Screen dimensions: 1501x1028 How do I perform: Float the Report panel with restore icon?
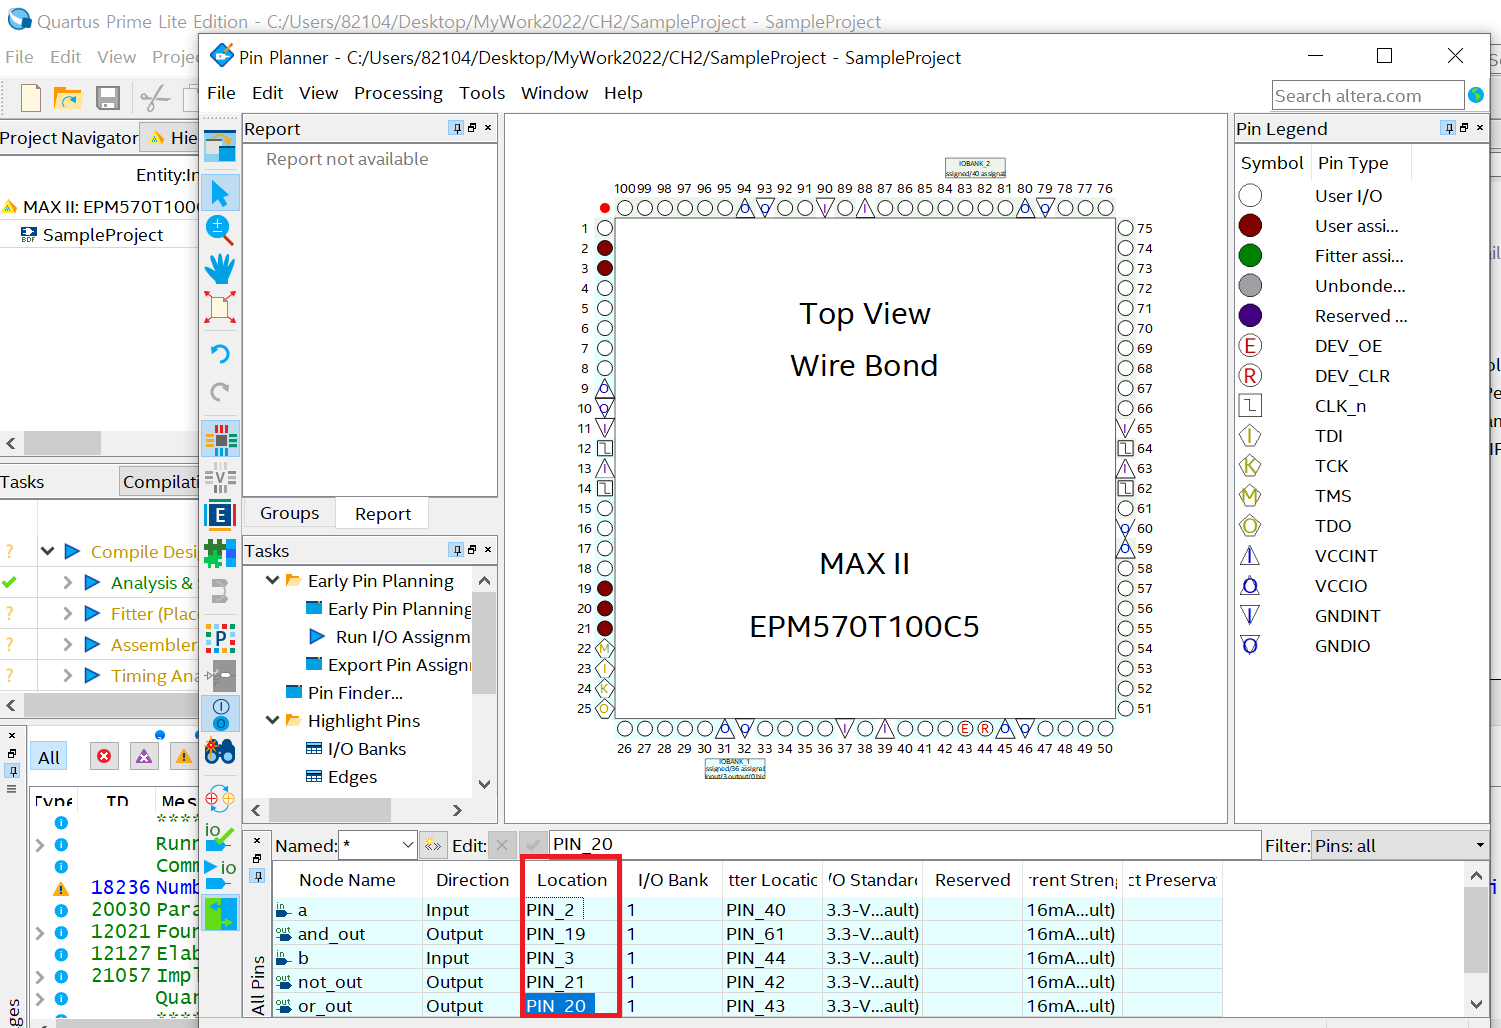tap(472, 128)
